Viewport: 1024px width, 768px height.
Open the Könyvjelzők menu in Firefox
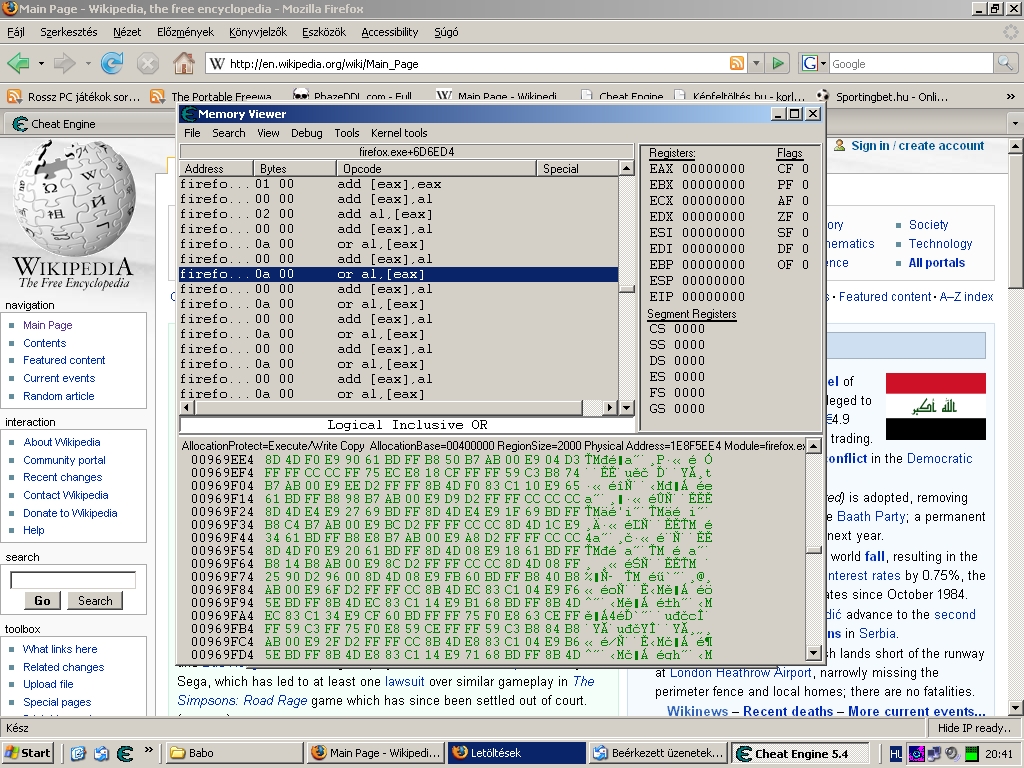(x=257, y=32)
